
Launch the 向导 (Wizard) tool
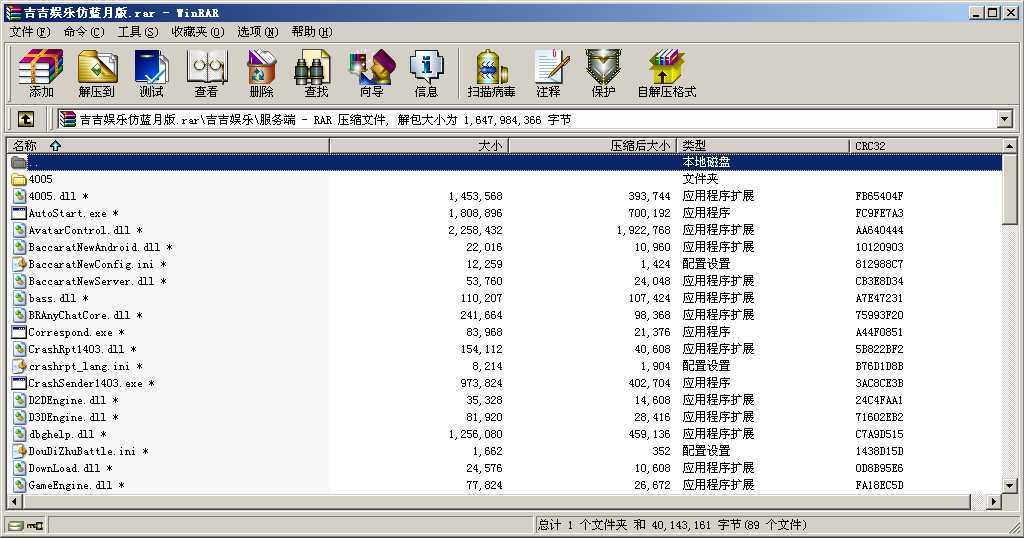(x=371, y=73)
